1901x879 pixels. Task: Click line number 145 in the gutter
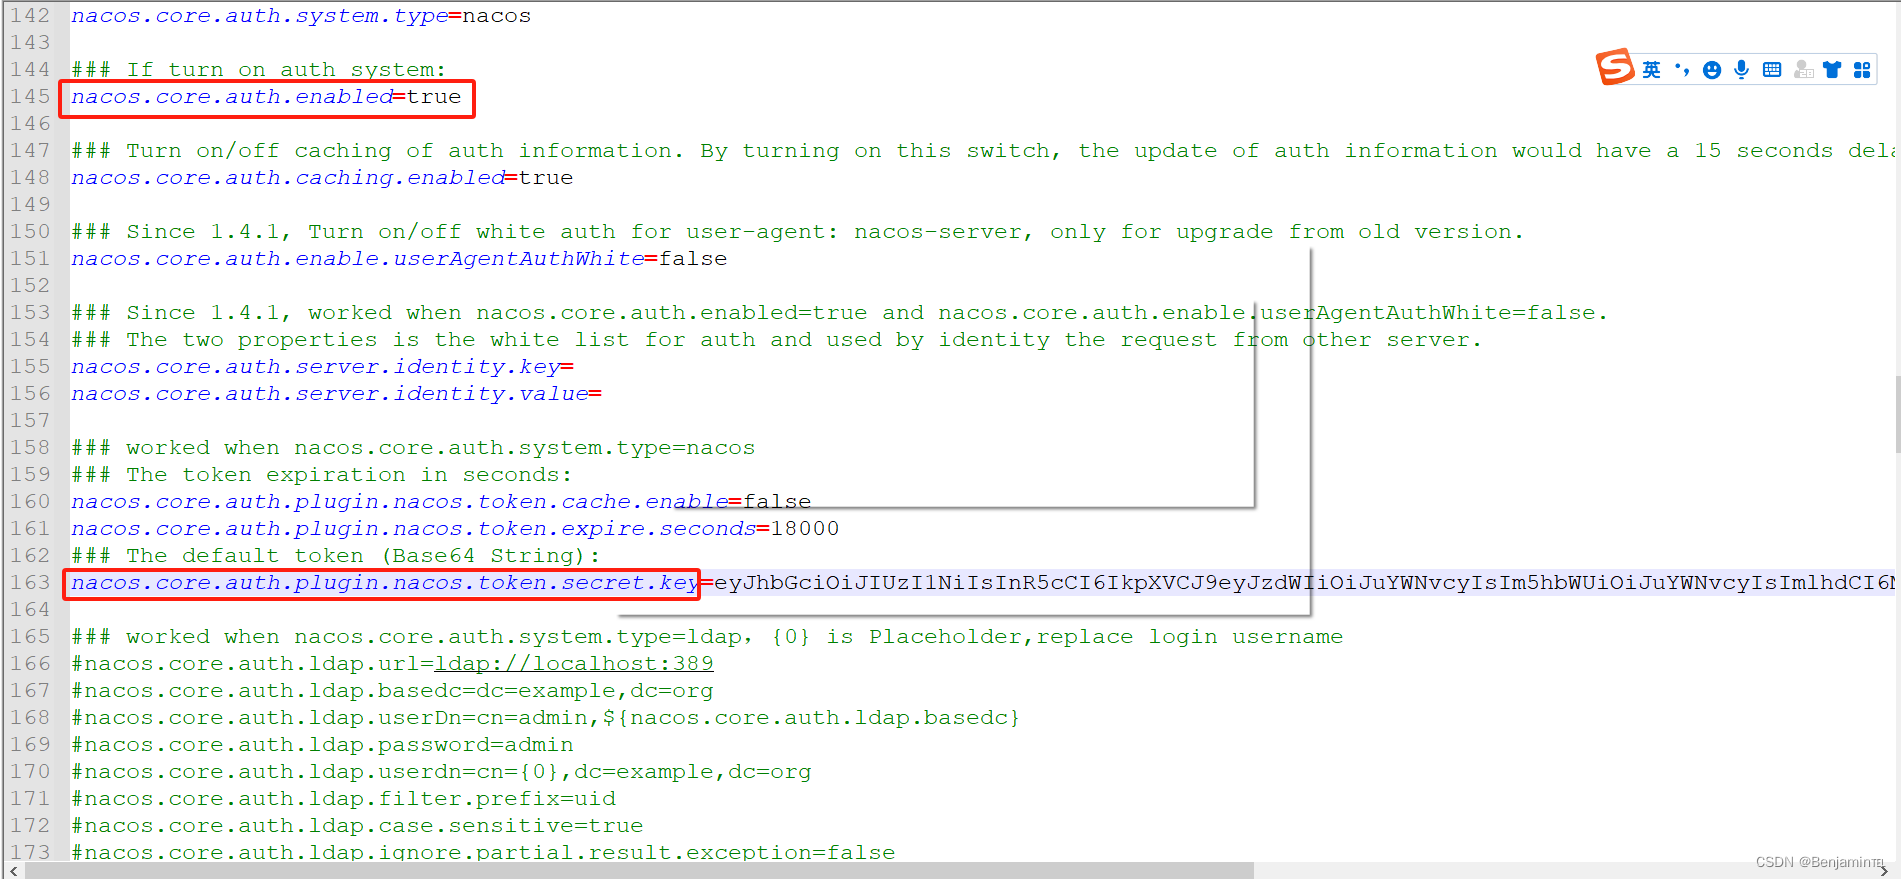(30, 97)
